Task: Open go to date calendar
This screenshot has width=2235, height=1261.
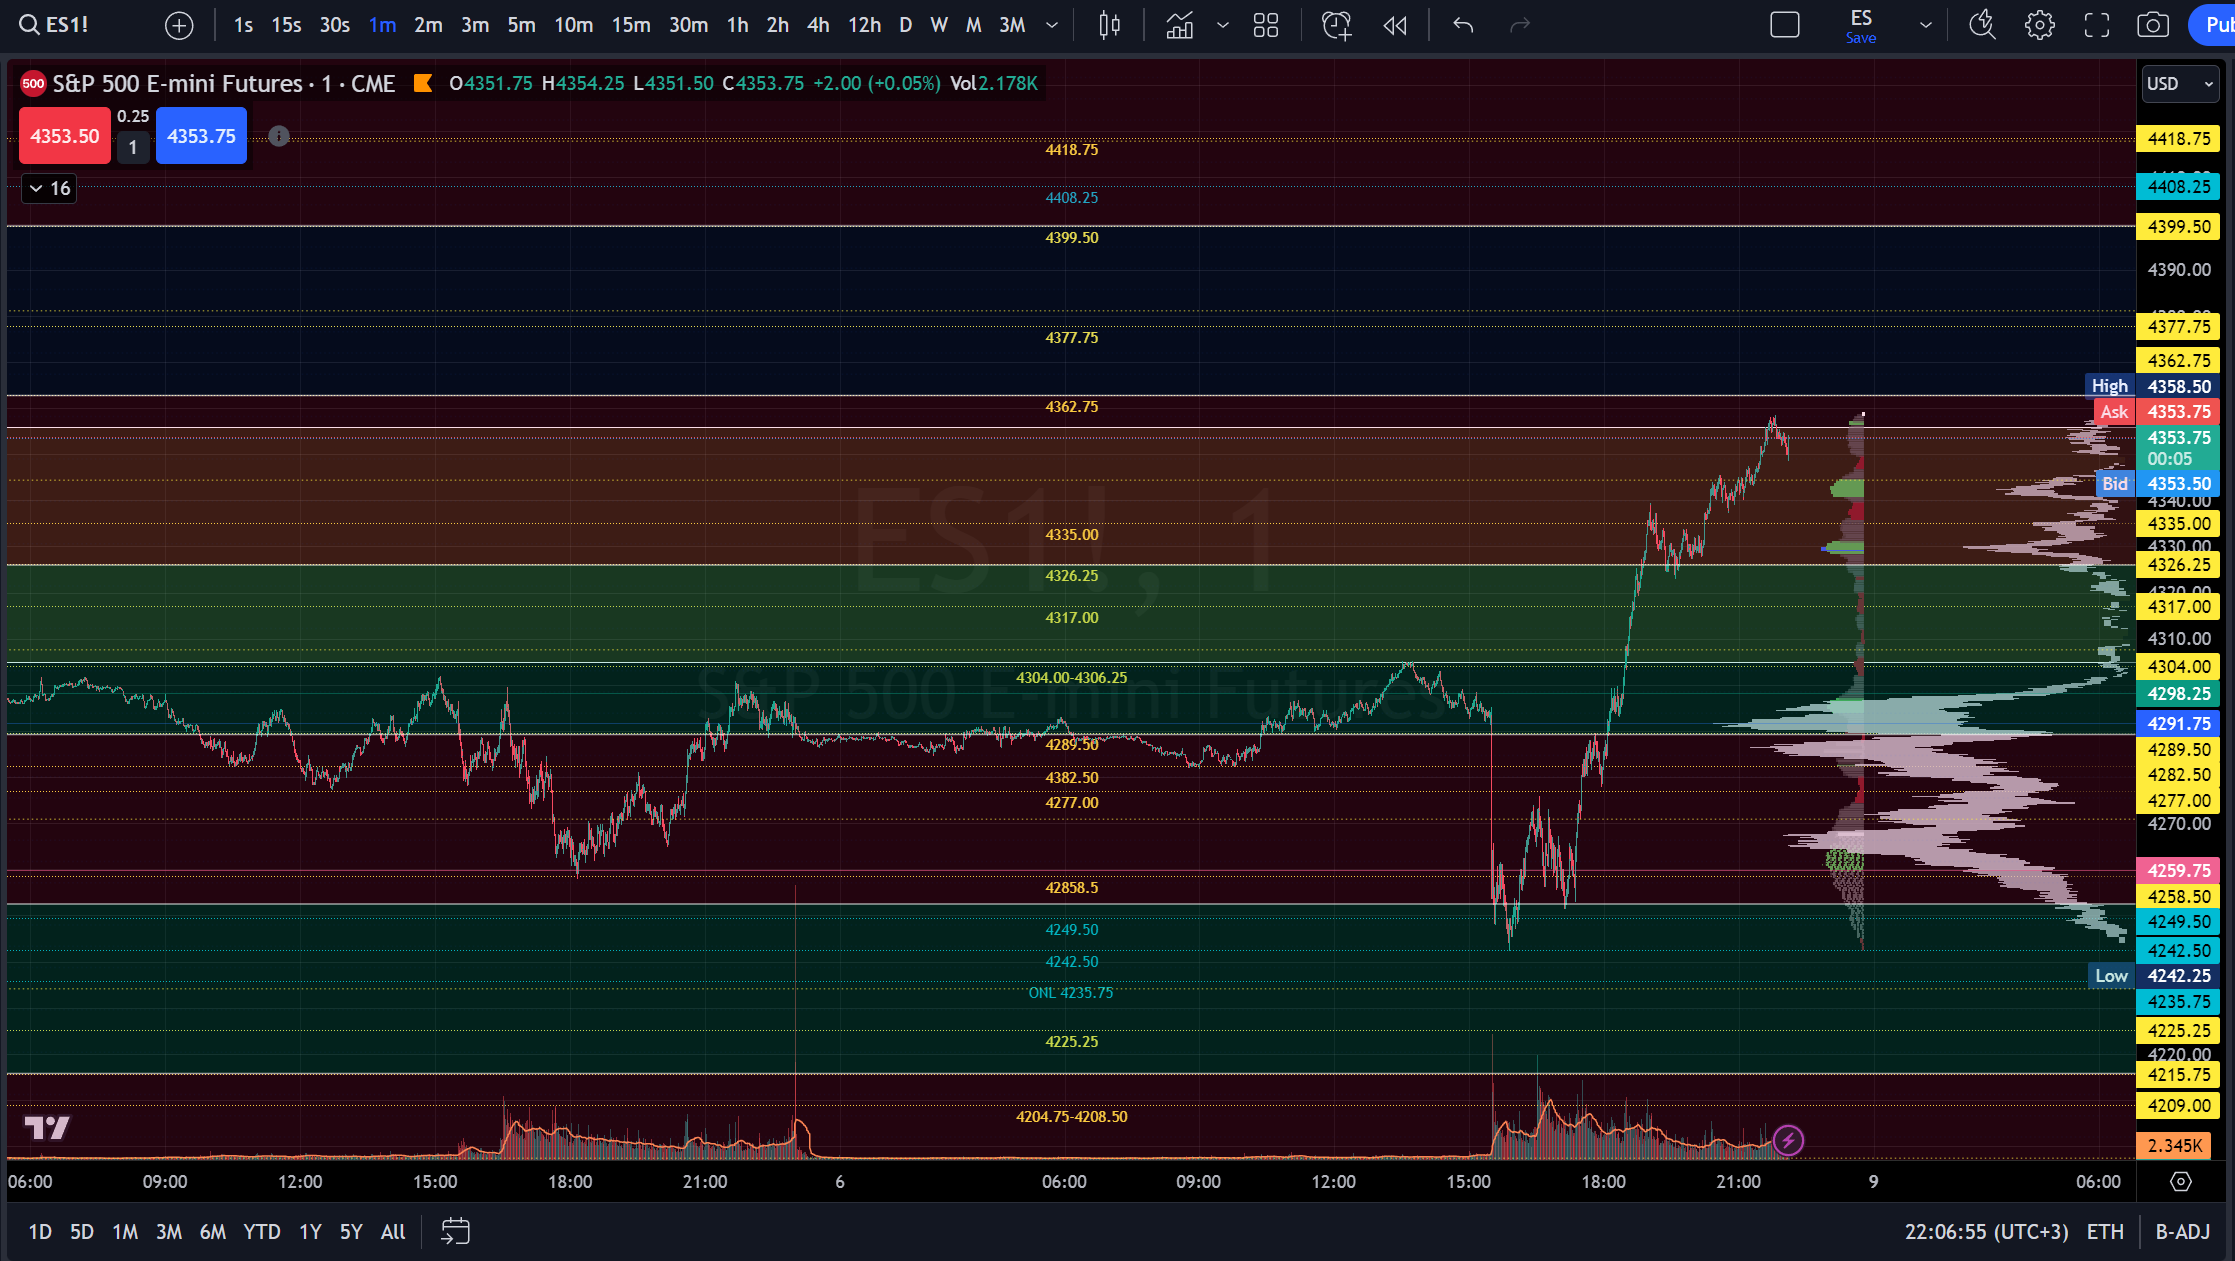Action: coord(455,1232)
